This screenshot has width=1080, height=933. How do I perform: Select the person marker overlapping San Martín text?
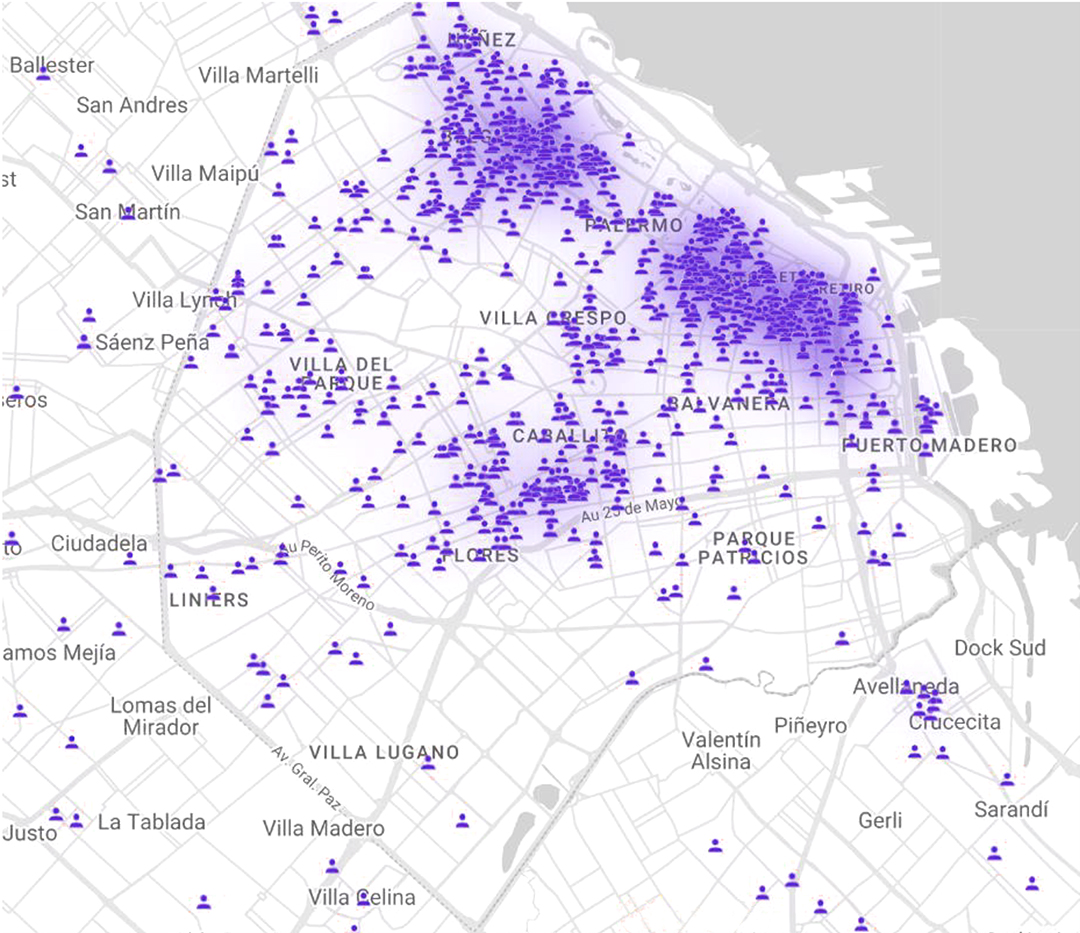point(127,211)
